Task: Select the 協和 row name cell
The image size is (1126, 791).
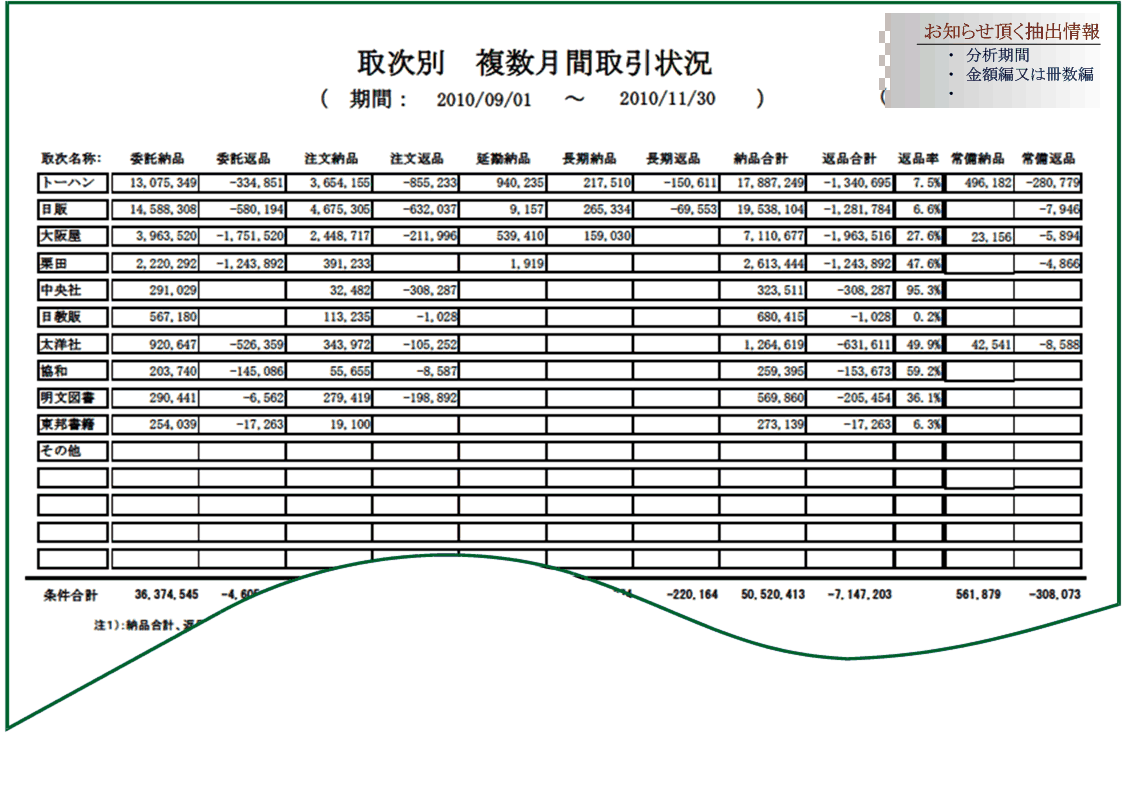Action: point(73,371)
